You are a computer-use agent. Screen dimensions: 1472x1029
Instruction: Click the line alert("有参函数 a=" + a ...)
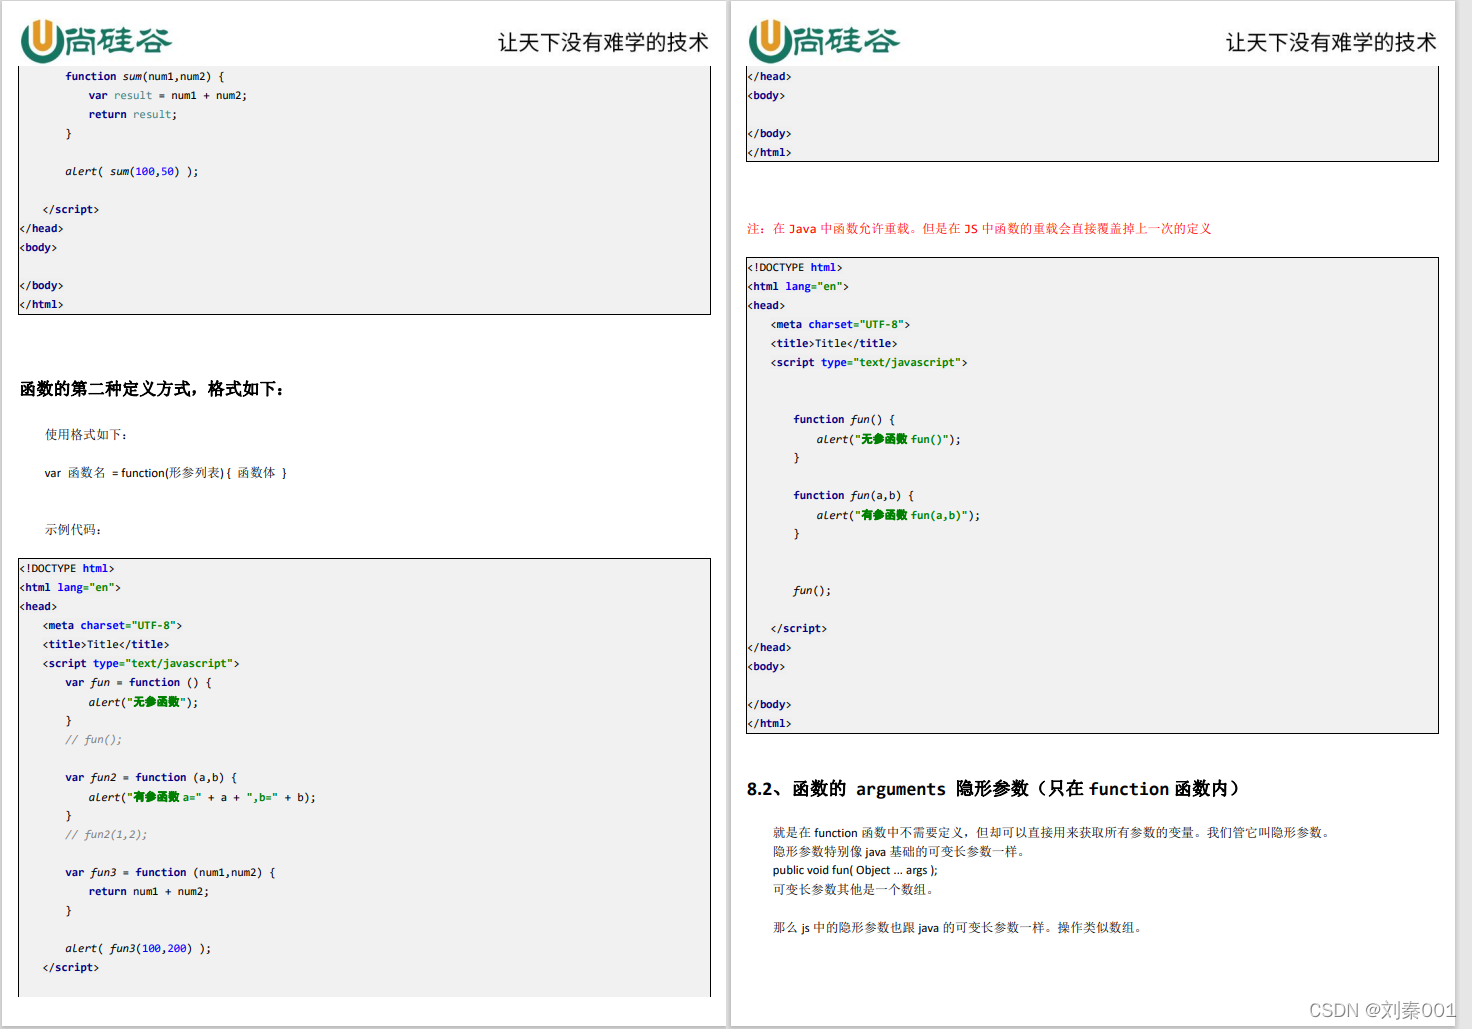coord(202,797)
